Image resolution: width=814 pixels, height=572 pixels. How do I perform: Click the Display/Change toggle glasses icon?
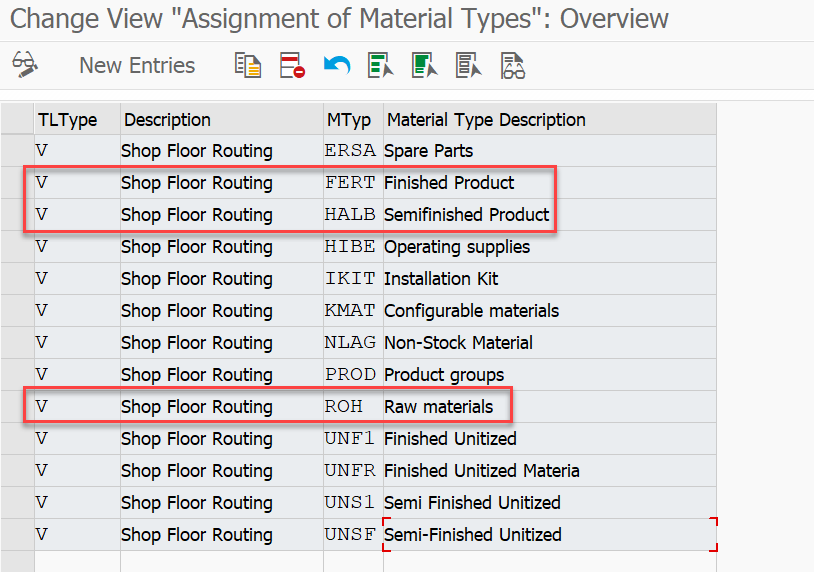pos(24,65)
